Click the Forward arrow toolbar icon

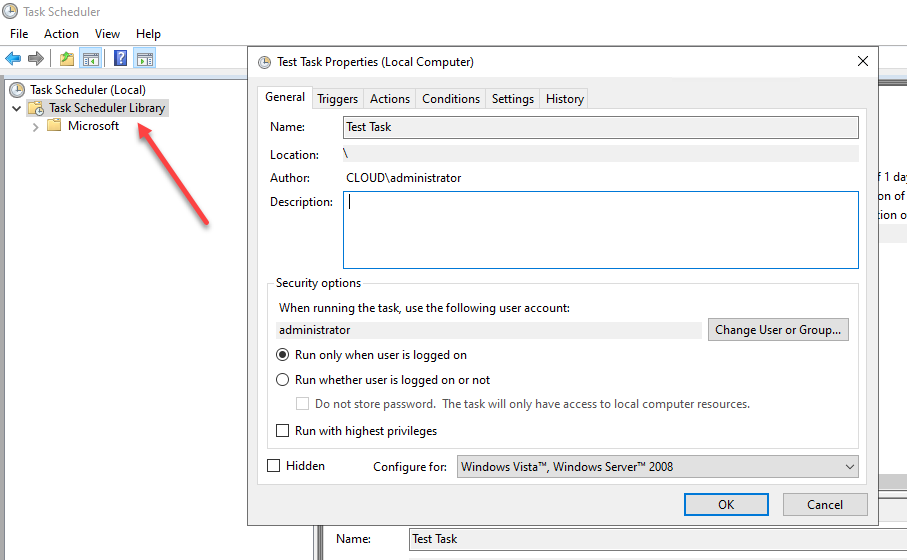[x=36, y=58]
